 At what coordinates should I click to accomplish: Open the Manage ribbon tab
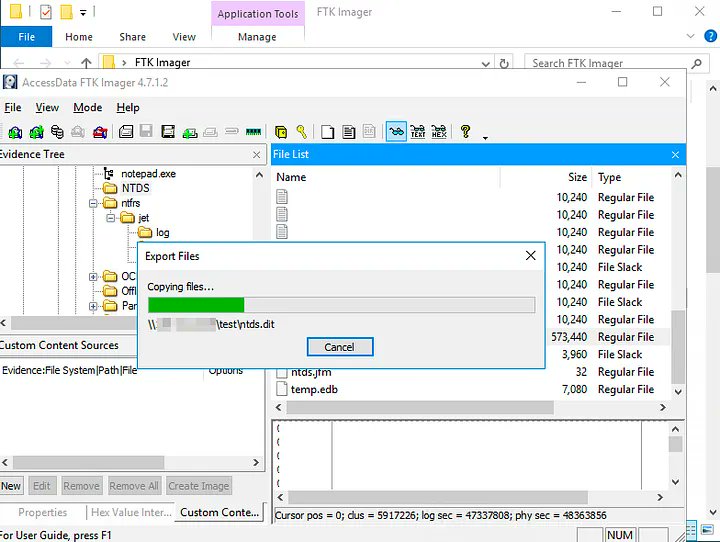point(257,37)
